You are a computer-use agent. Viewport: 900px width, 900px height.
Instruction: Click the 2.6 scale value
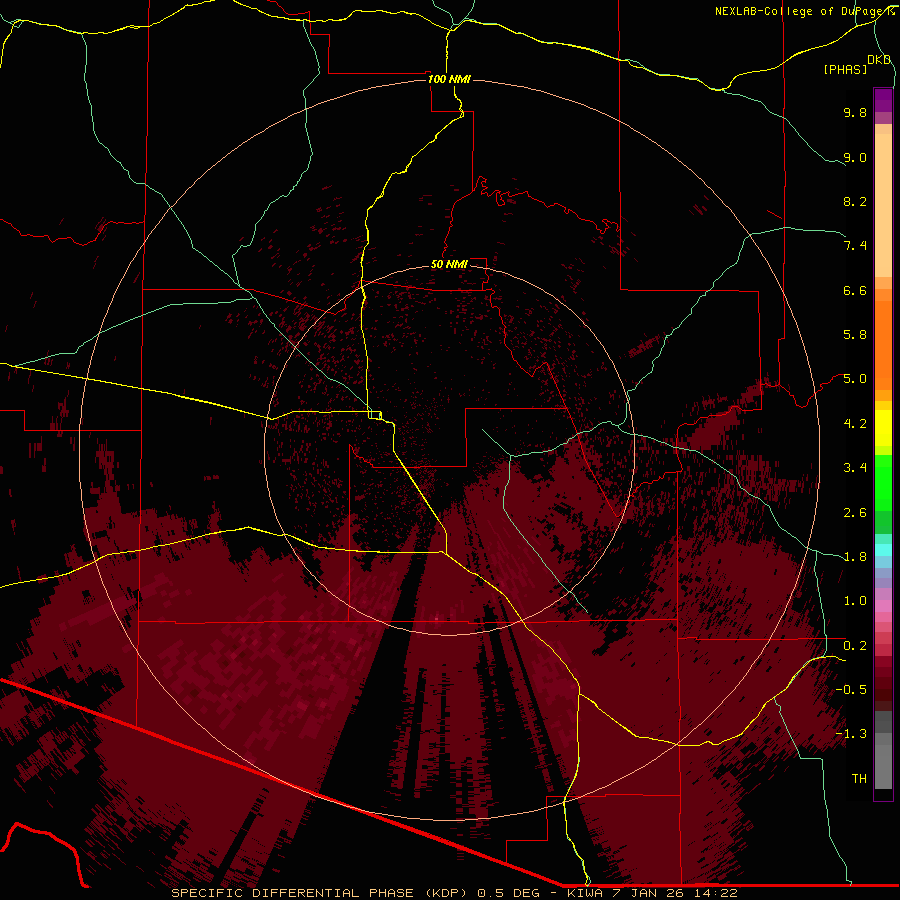click(x=855, y=513)
